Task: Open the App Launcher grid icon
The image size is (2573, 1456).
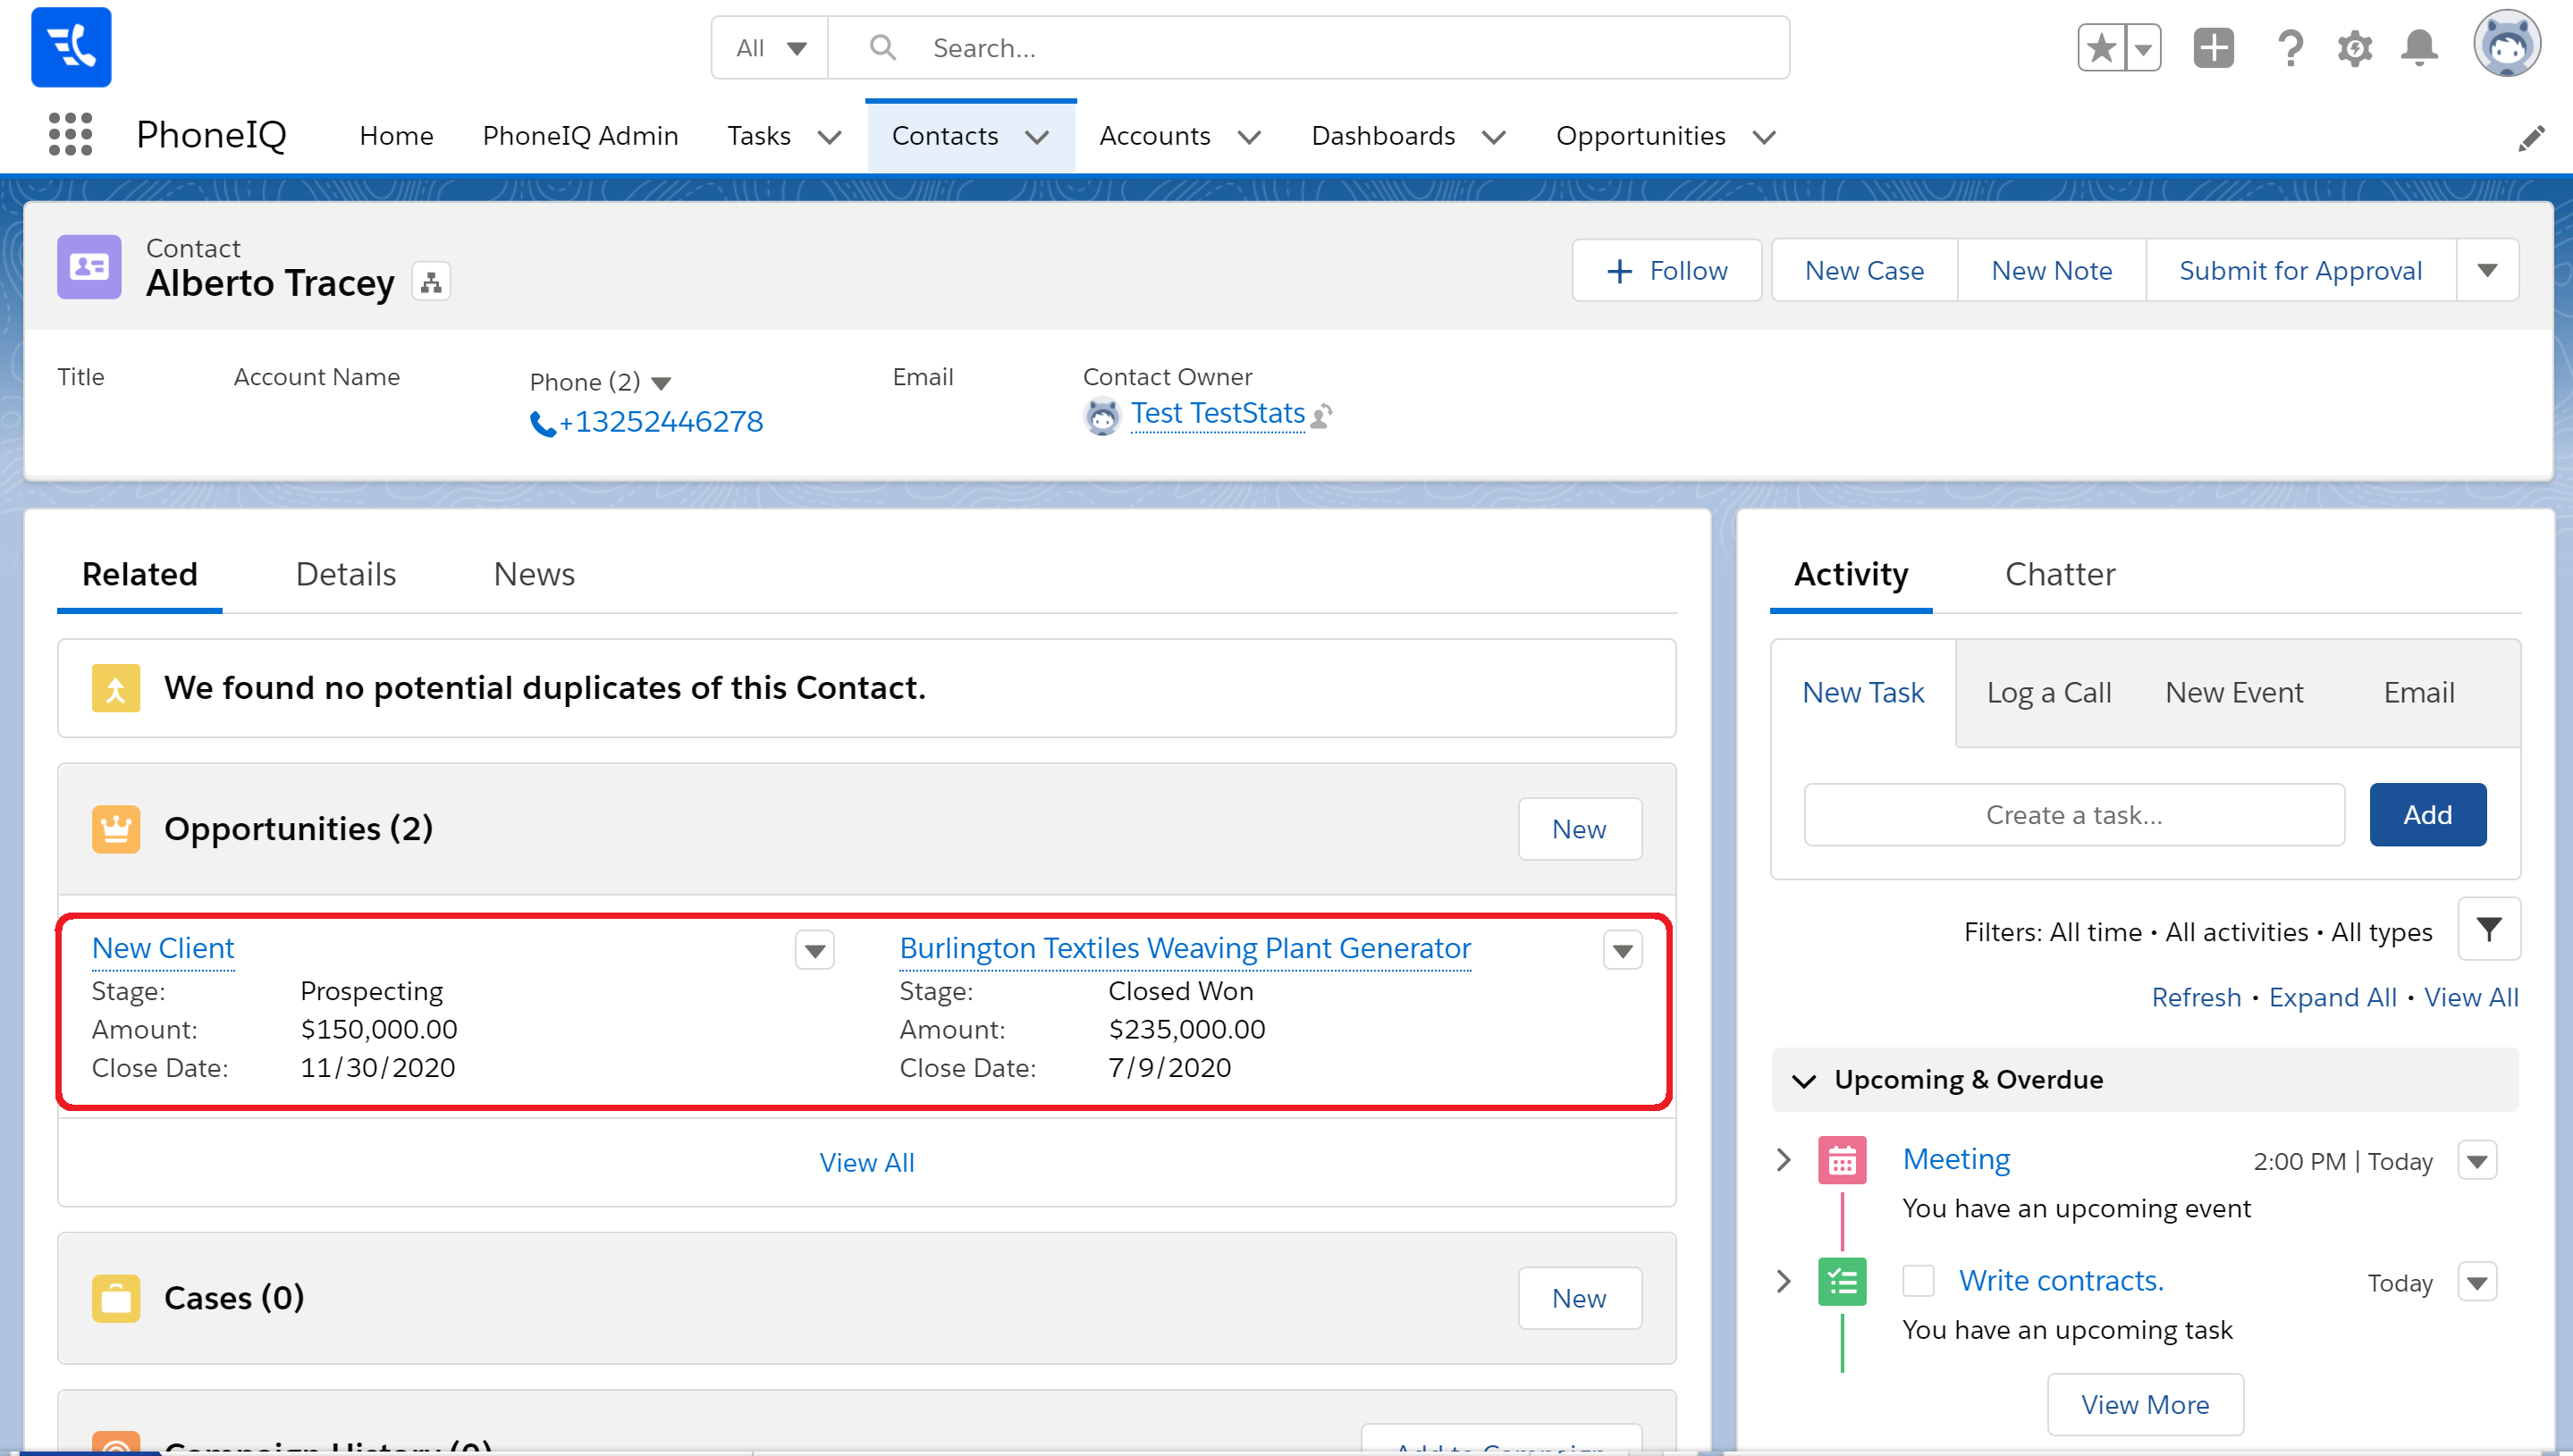Action: click(x=70, y=135)
